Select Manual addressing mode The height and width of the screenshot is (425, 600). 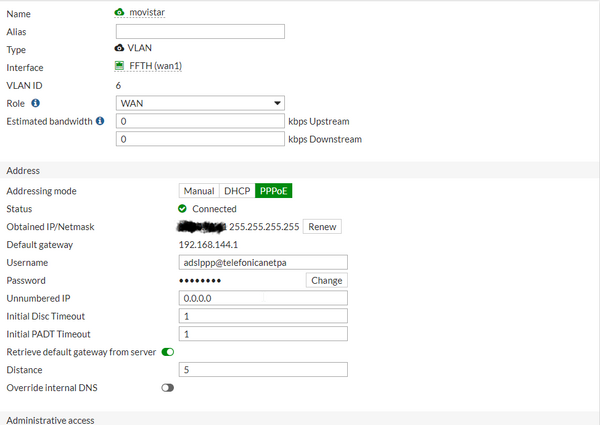point(198,191)
